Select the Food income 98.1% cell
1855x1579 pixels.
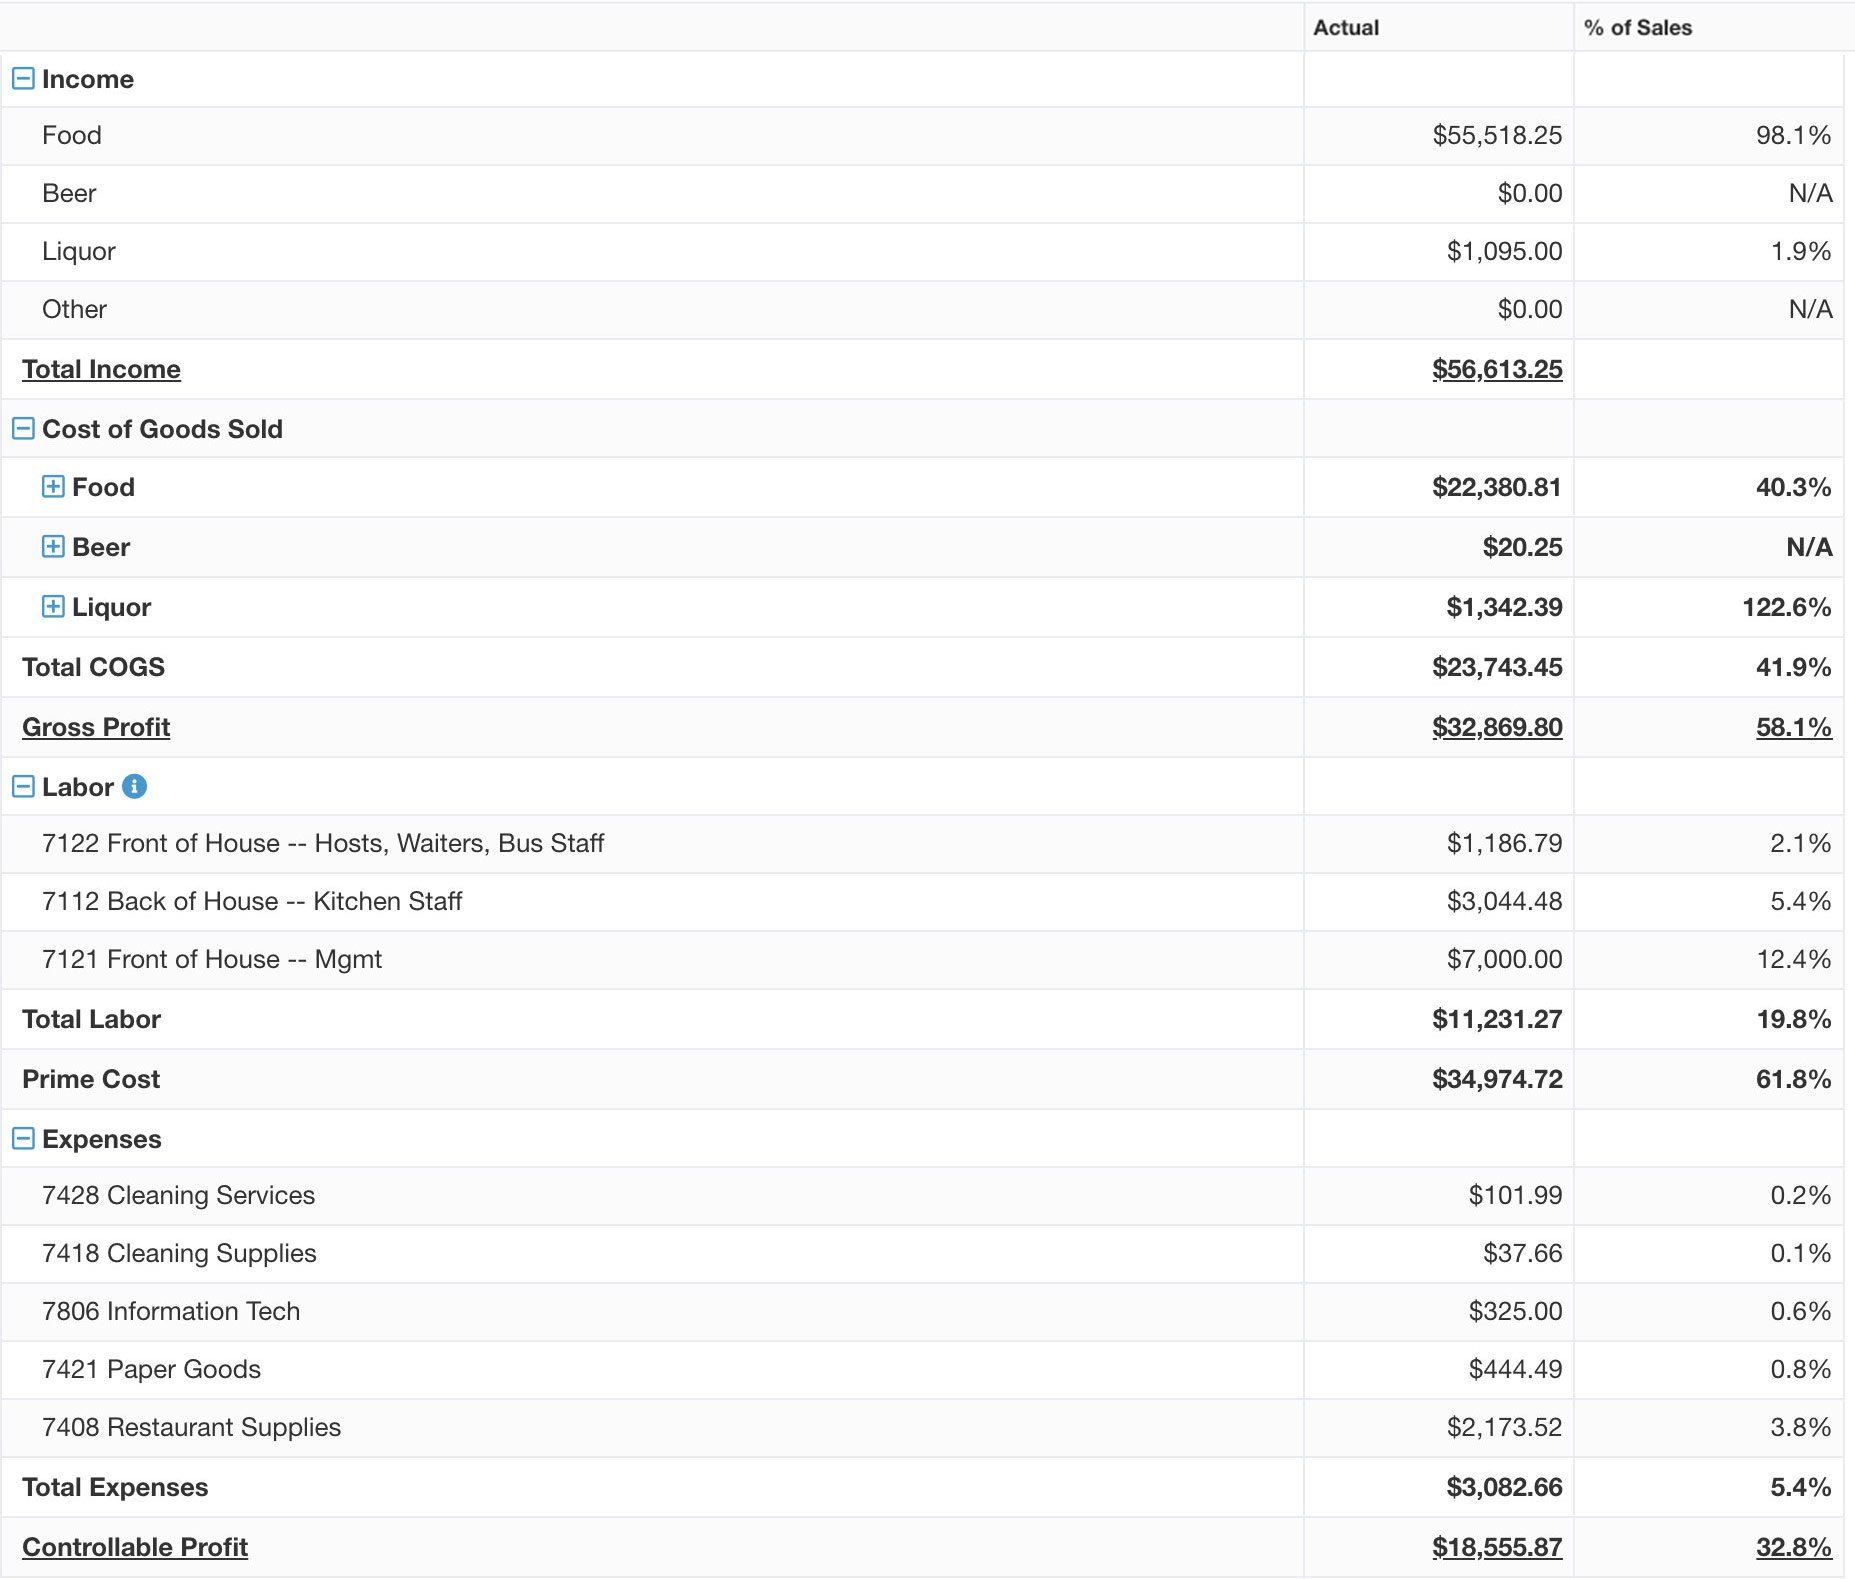pyautogui.click(x=1794, y=135)
